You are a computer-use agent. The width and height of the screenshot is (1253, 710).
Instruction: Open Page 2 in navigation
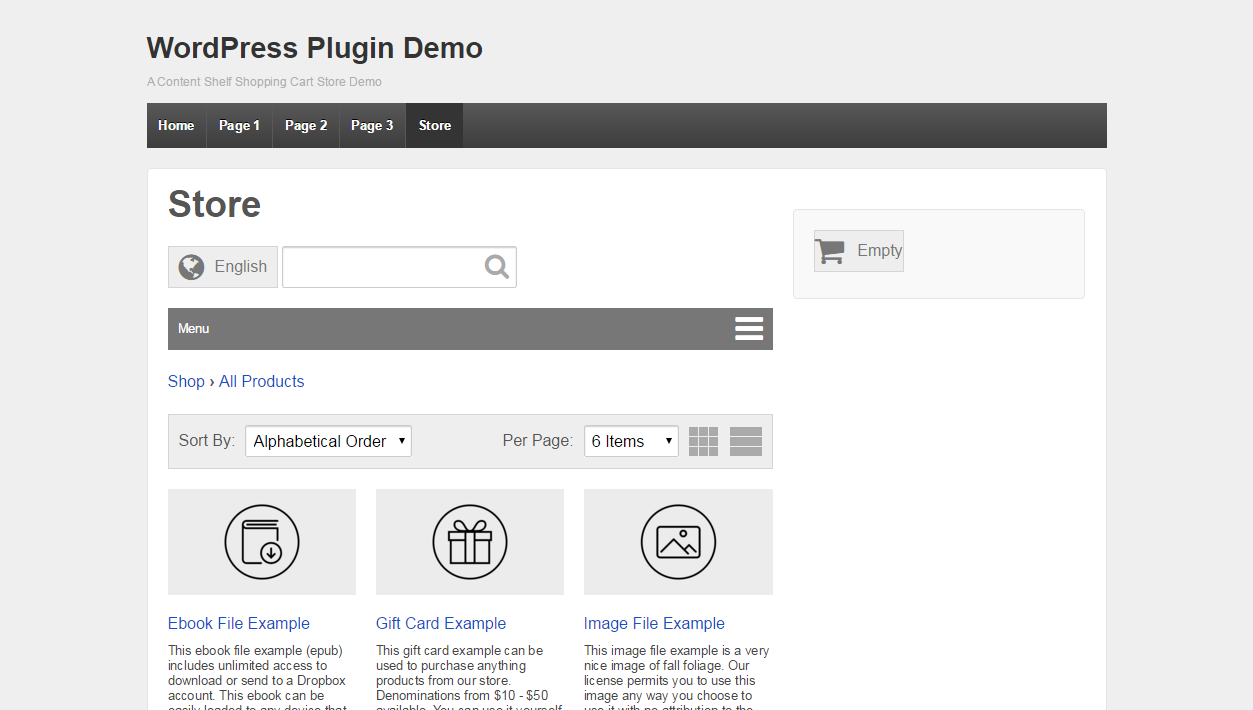(306, 125)
